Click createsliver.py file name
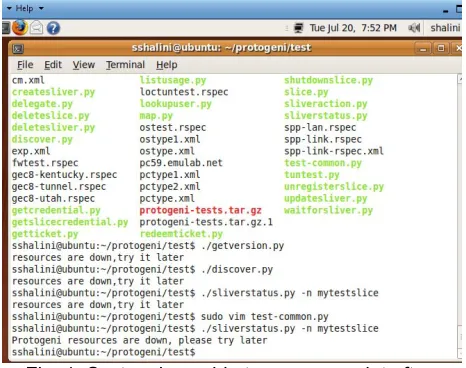 [x=53, y=92]
